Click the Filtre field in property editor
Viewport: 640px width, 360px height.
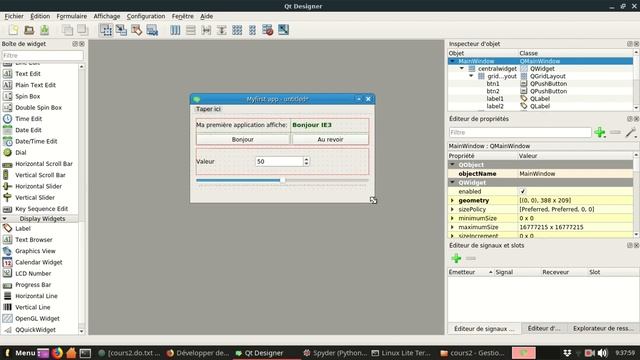point(520,132)
